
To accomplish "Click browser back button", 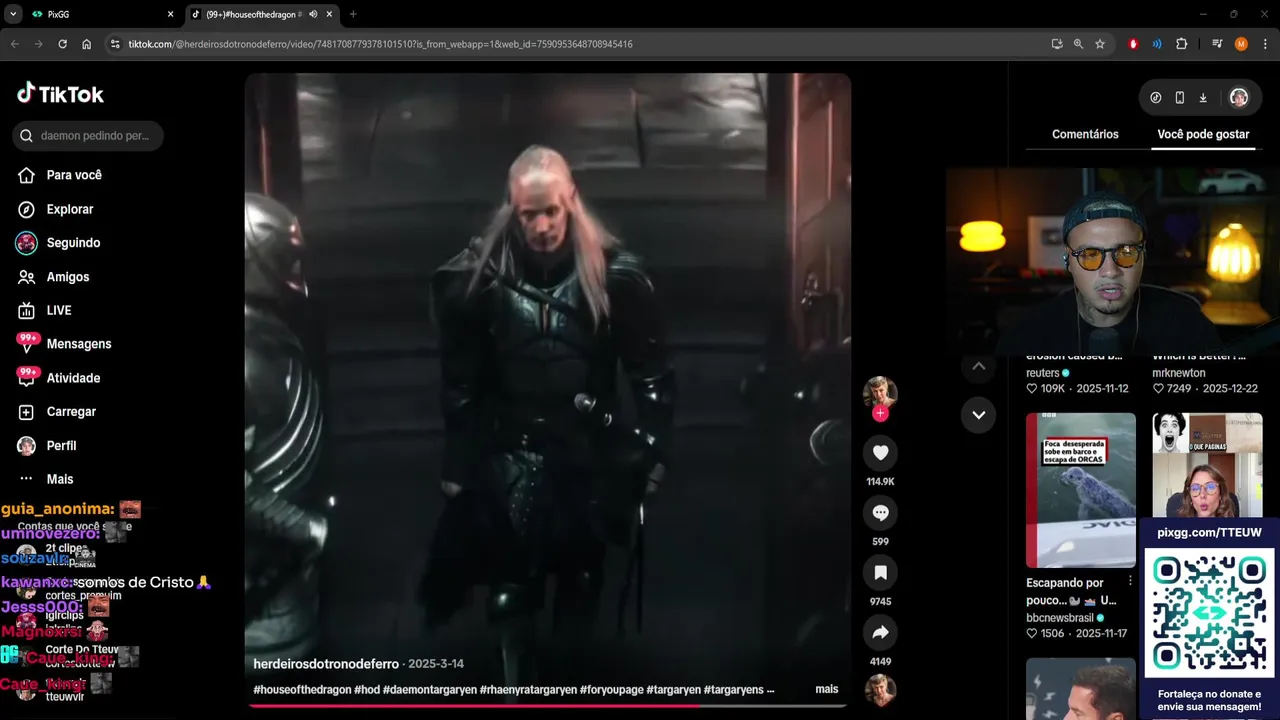I will [x=14, y=44].
